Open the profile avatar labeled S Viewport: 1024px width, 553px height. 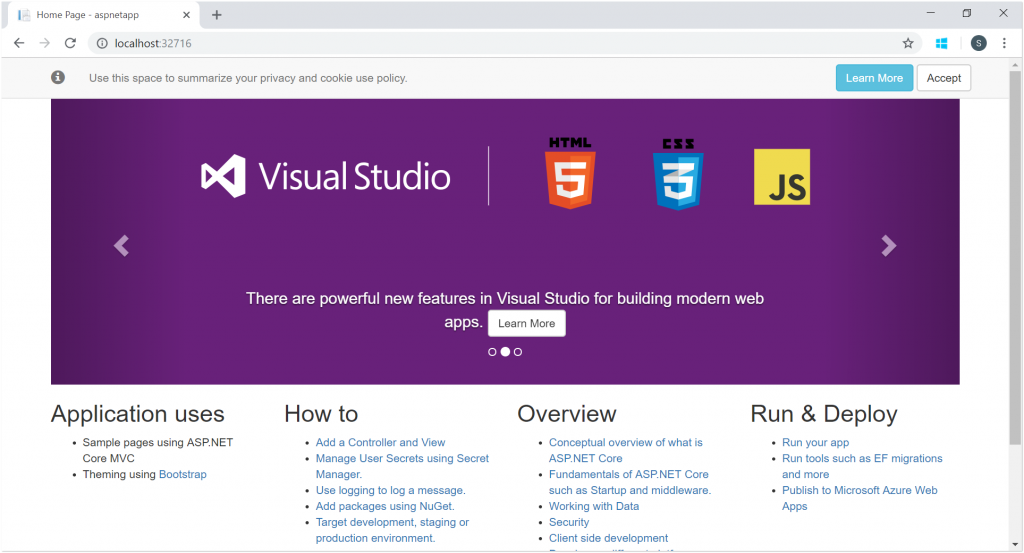(978, 43)
